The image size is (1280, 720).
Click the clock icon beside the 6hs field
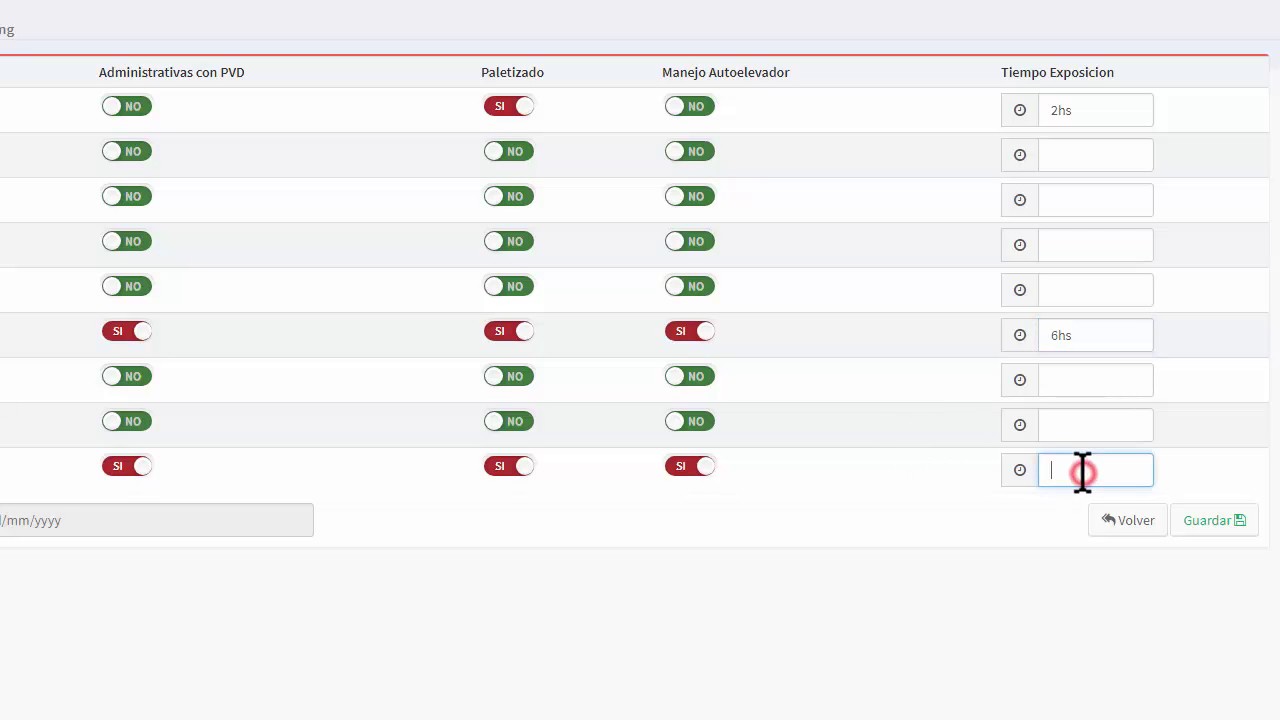[1020, 335]
